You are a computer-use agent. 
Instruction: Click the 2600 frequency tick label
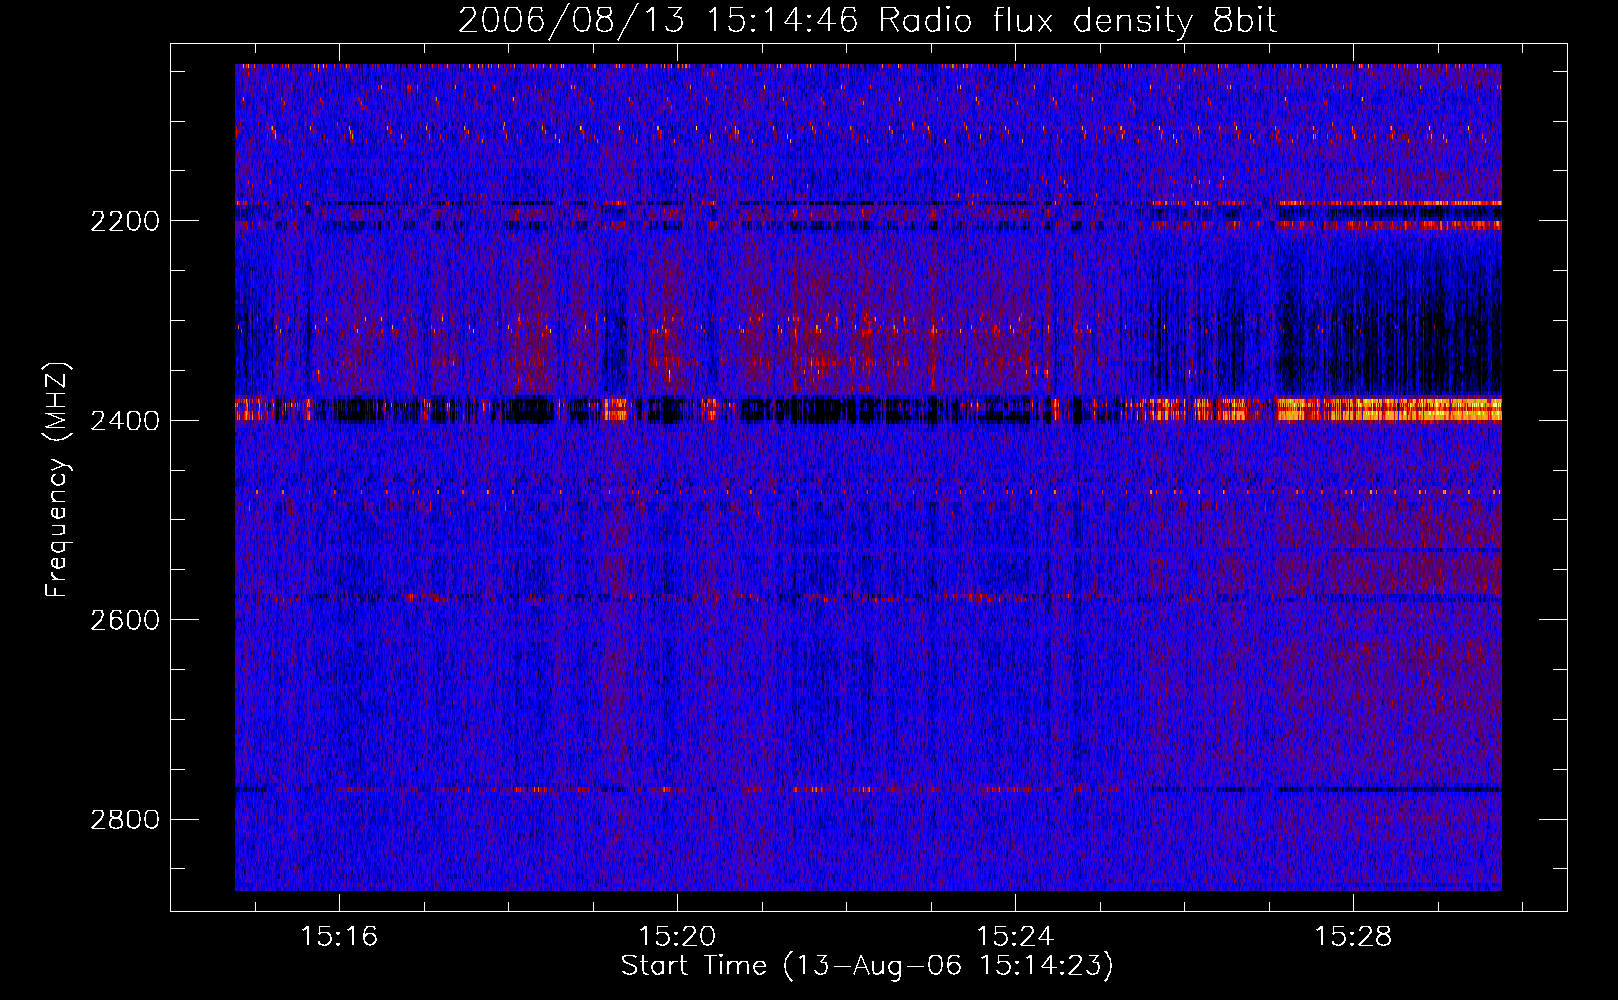coord(125,620)
